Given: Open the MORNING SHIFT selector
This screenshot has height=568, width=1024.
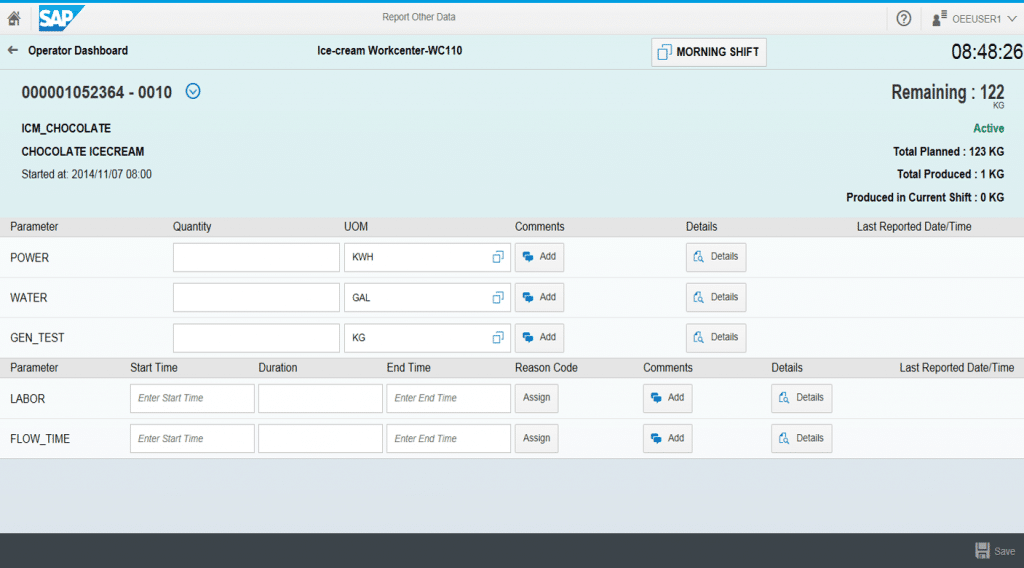Looking at the screenshot, I should pyautogui.click(x=708, y=52).
